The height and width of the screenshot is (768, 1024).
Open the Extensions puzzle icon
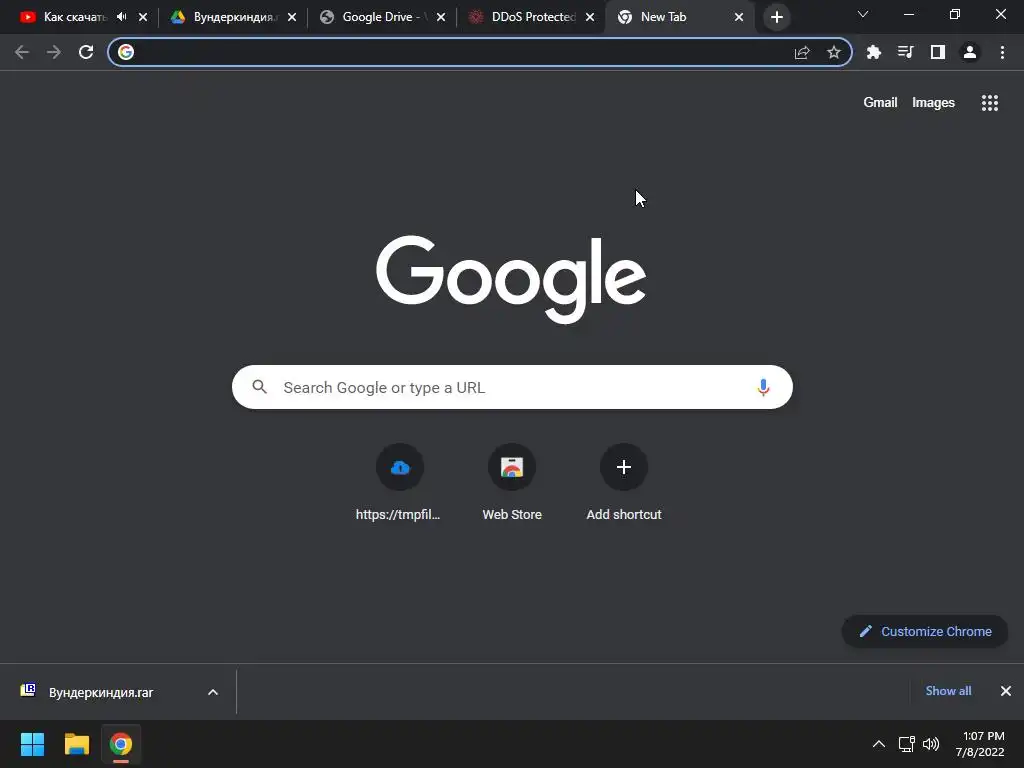pyautogui.click(x=874, y=52)
